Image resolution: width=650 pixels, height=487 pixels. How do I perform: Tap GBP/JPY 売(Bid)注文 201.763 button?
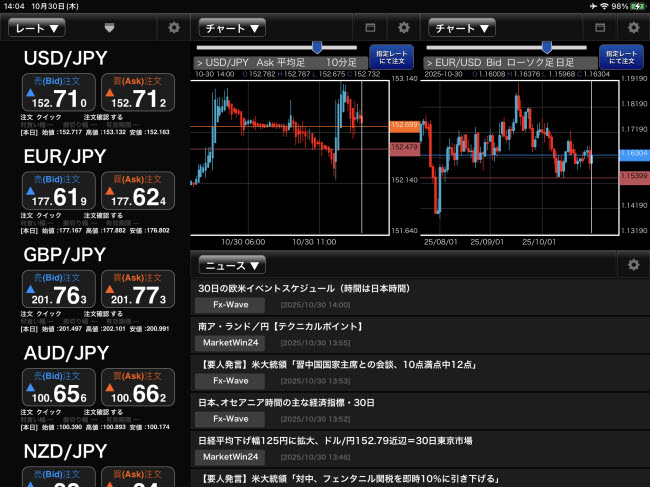59,289
